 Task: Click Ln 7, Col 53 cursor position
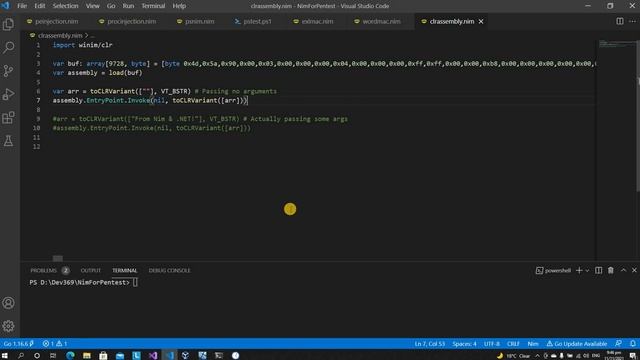(x=429, y=344)
